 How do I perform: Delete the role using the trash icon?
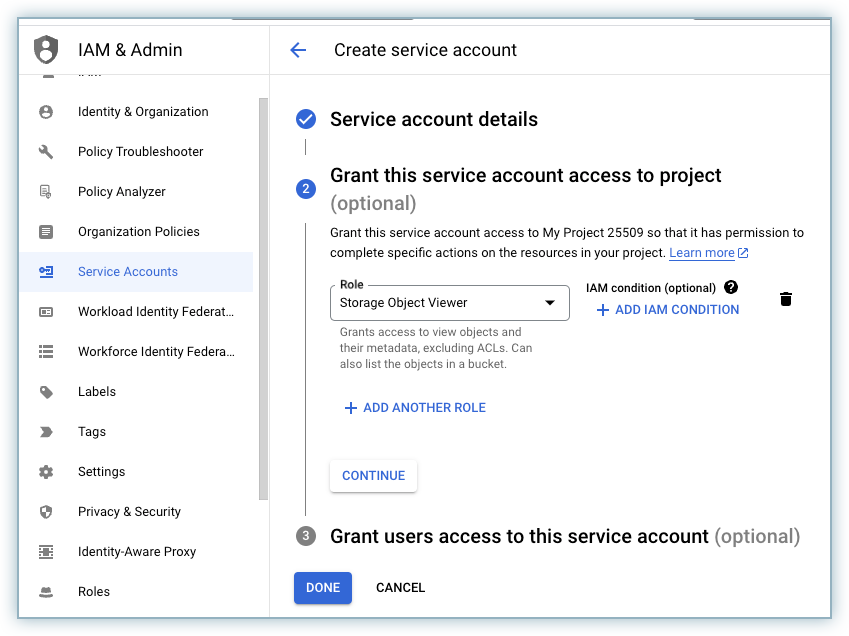coord(786,299)
